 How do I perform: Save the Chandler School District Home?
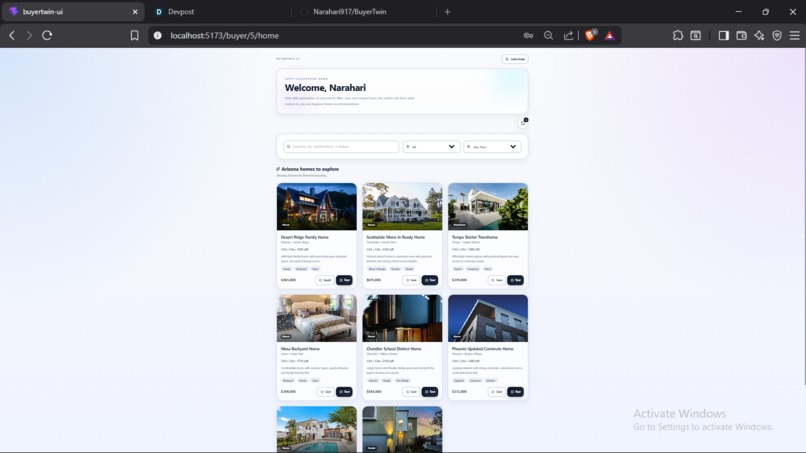click(411, 392)
